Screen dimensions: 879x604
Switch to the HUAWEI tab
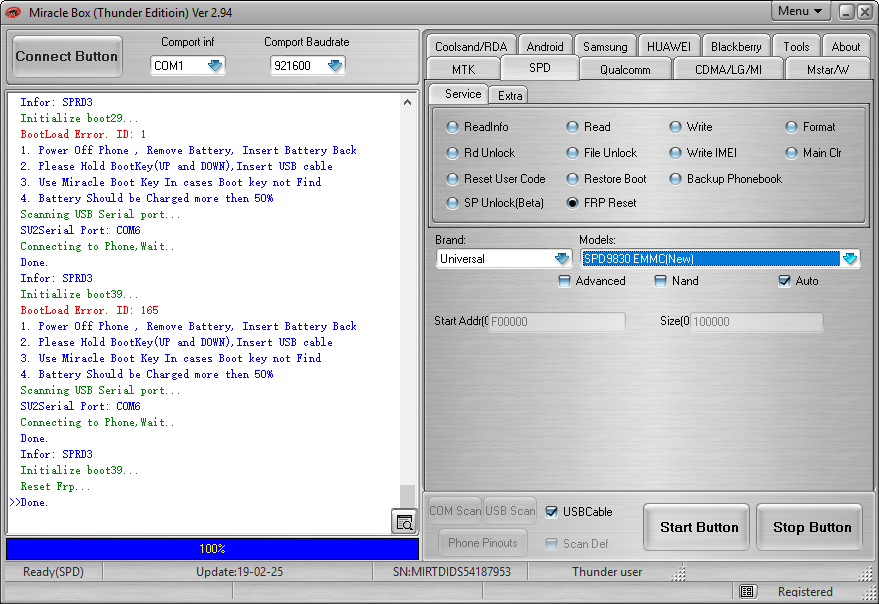tap(669, 47)
